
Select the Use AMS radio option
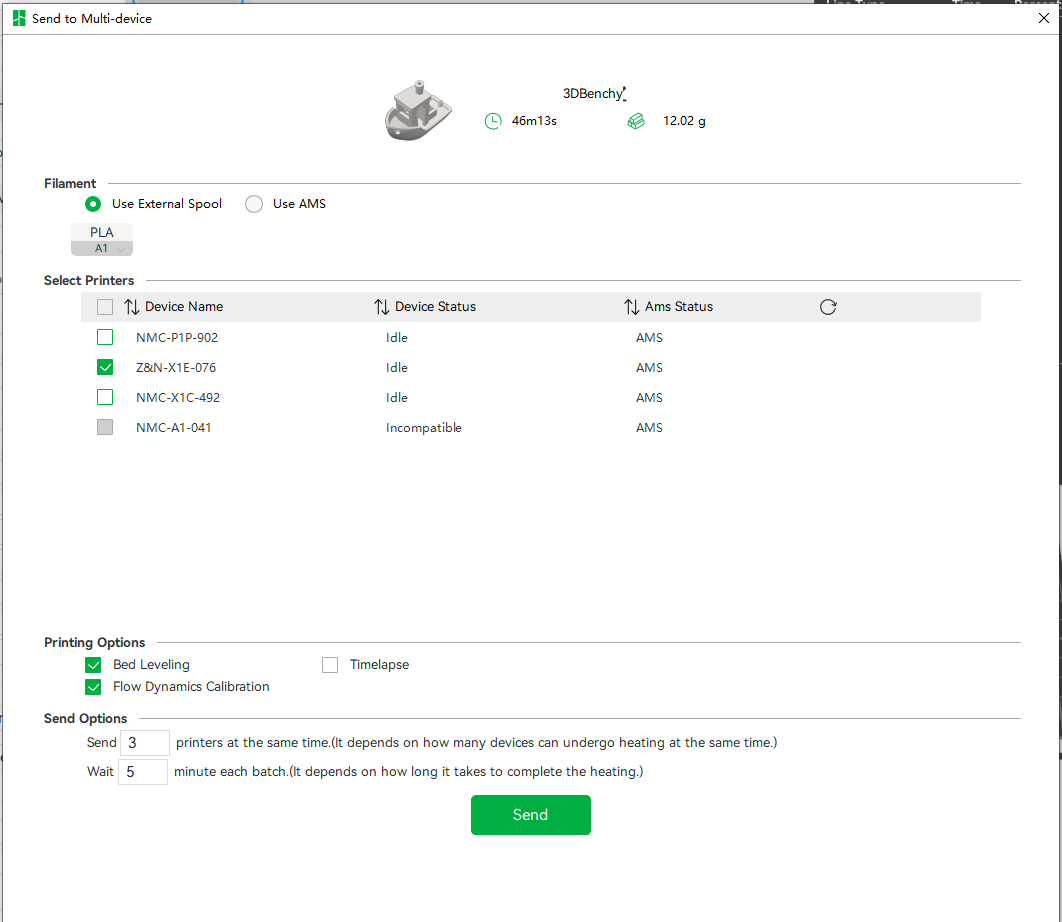pos(254,204)
